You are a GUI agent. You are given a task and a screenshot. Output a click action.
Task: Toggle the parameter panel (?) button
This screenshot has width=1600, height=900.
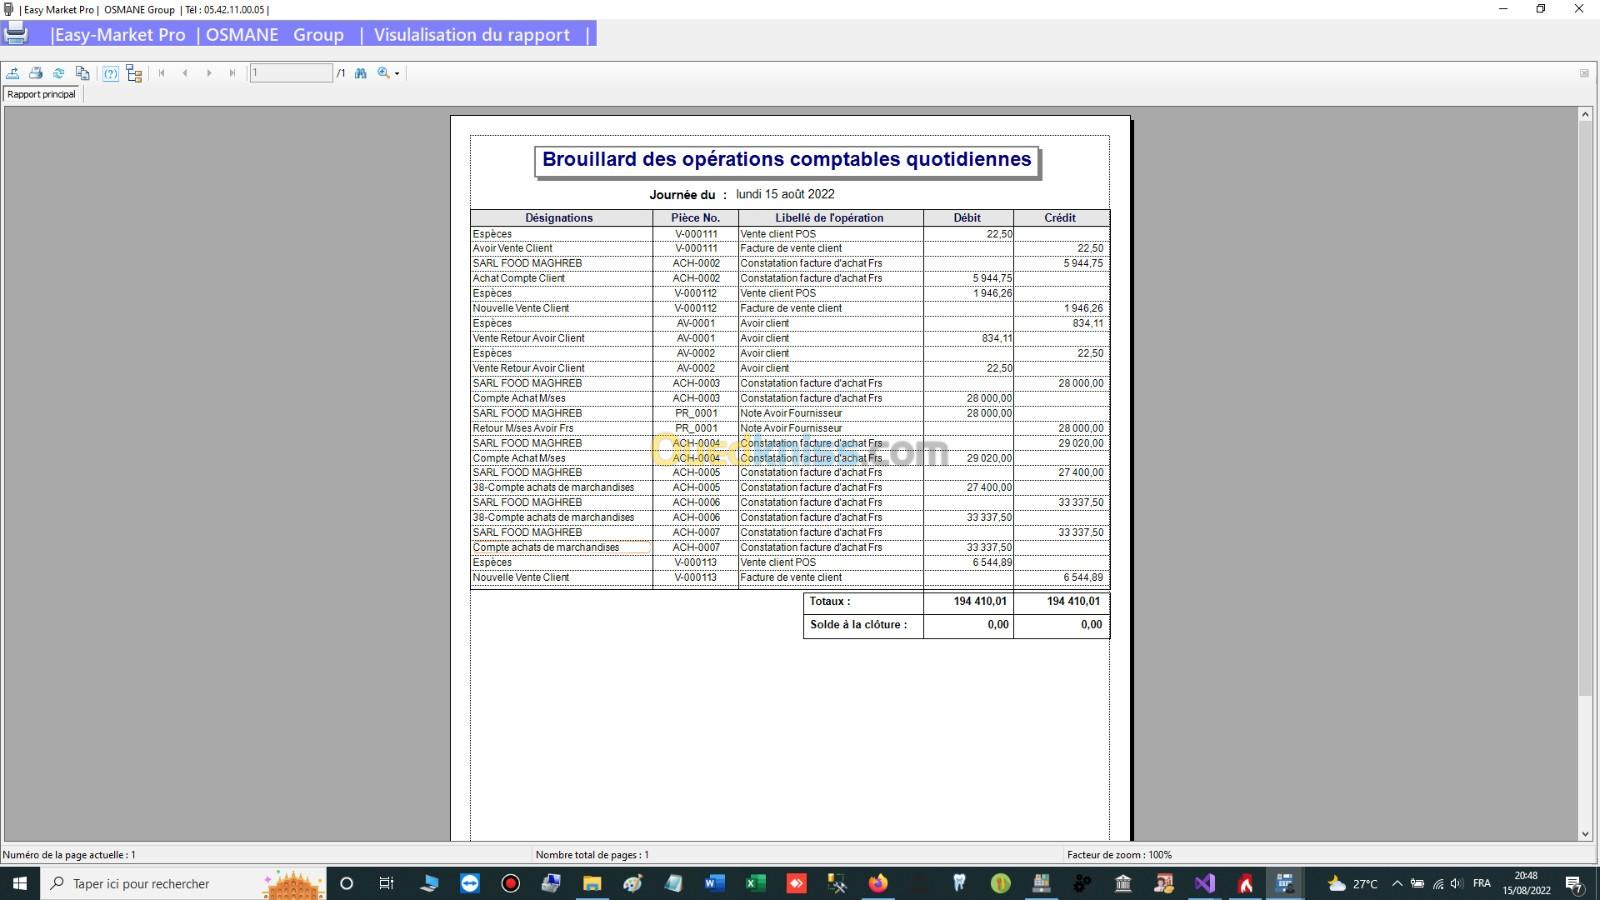click(x=111, y=73)
